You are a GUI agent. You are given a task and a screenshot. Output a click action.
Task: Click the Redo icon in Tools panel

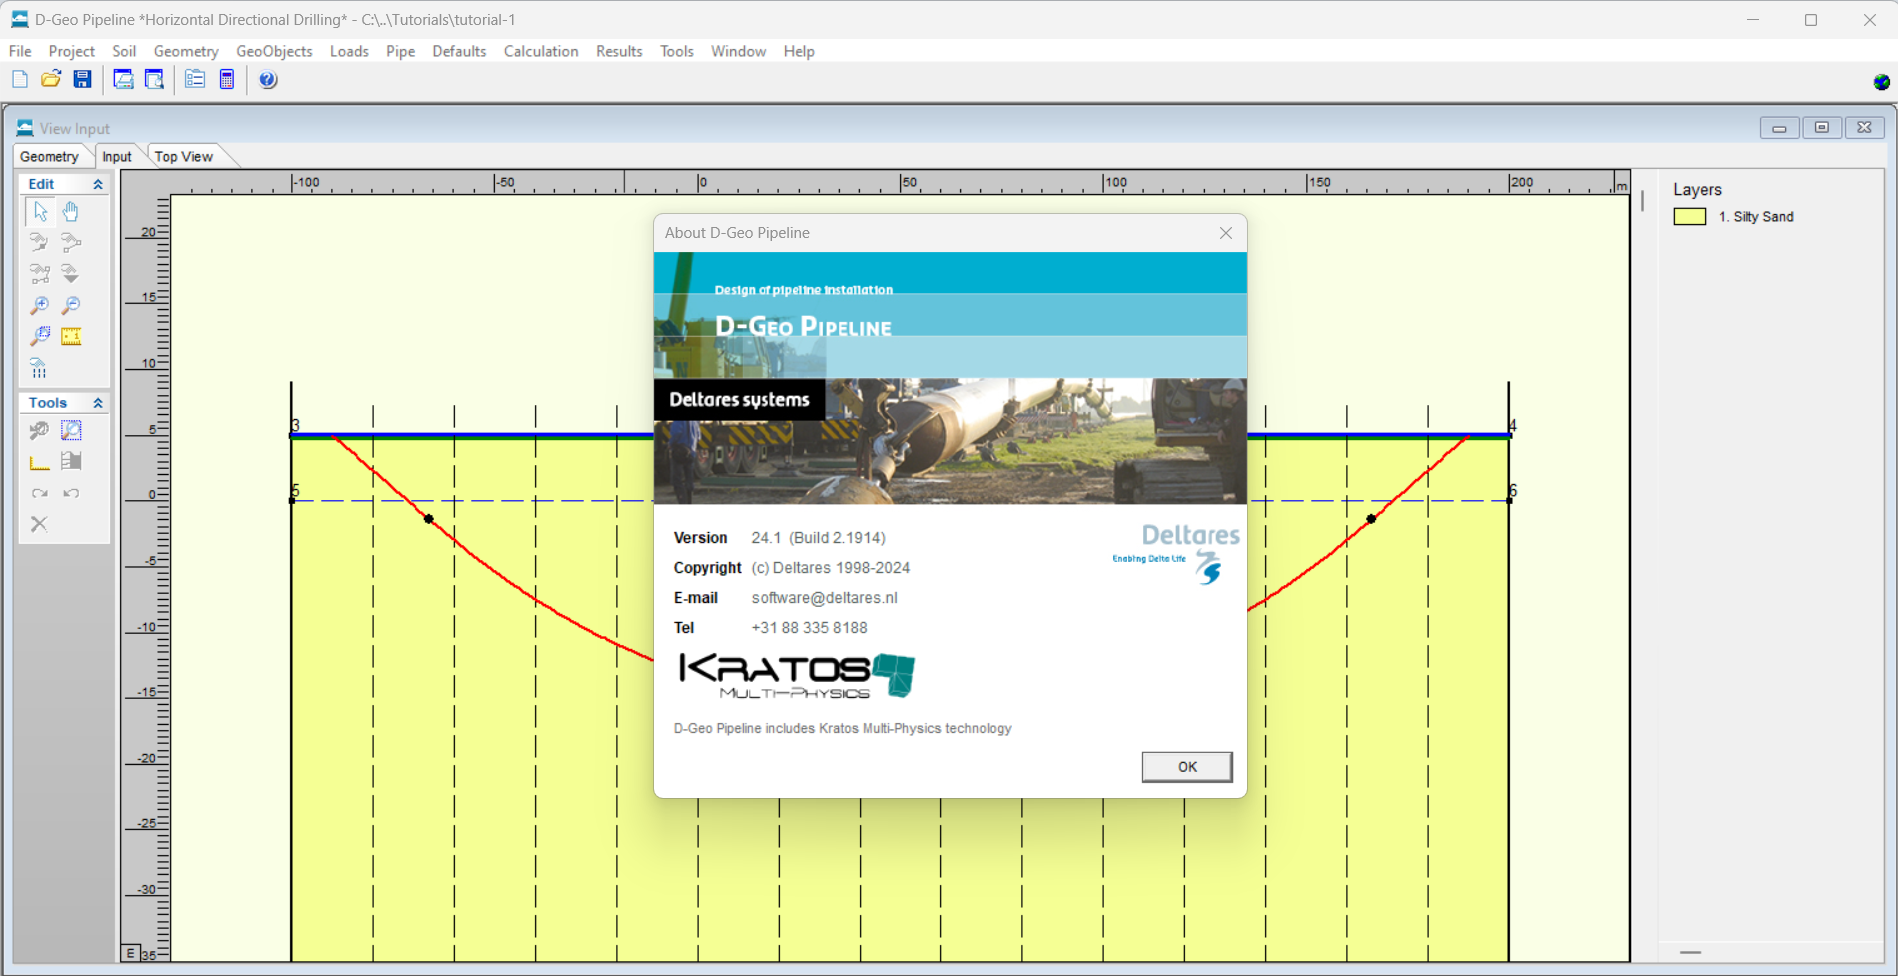pyautogui.click(x=39, y=493)
